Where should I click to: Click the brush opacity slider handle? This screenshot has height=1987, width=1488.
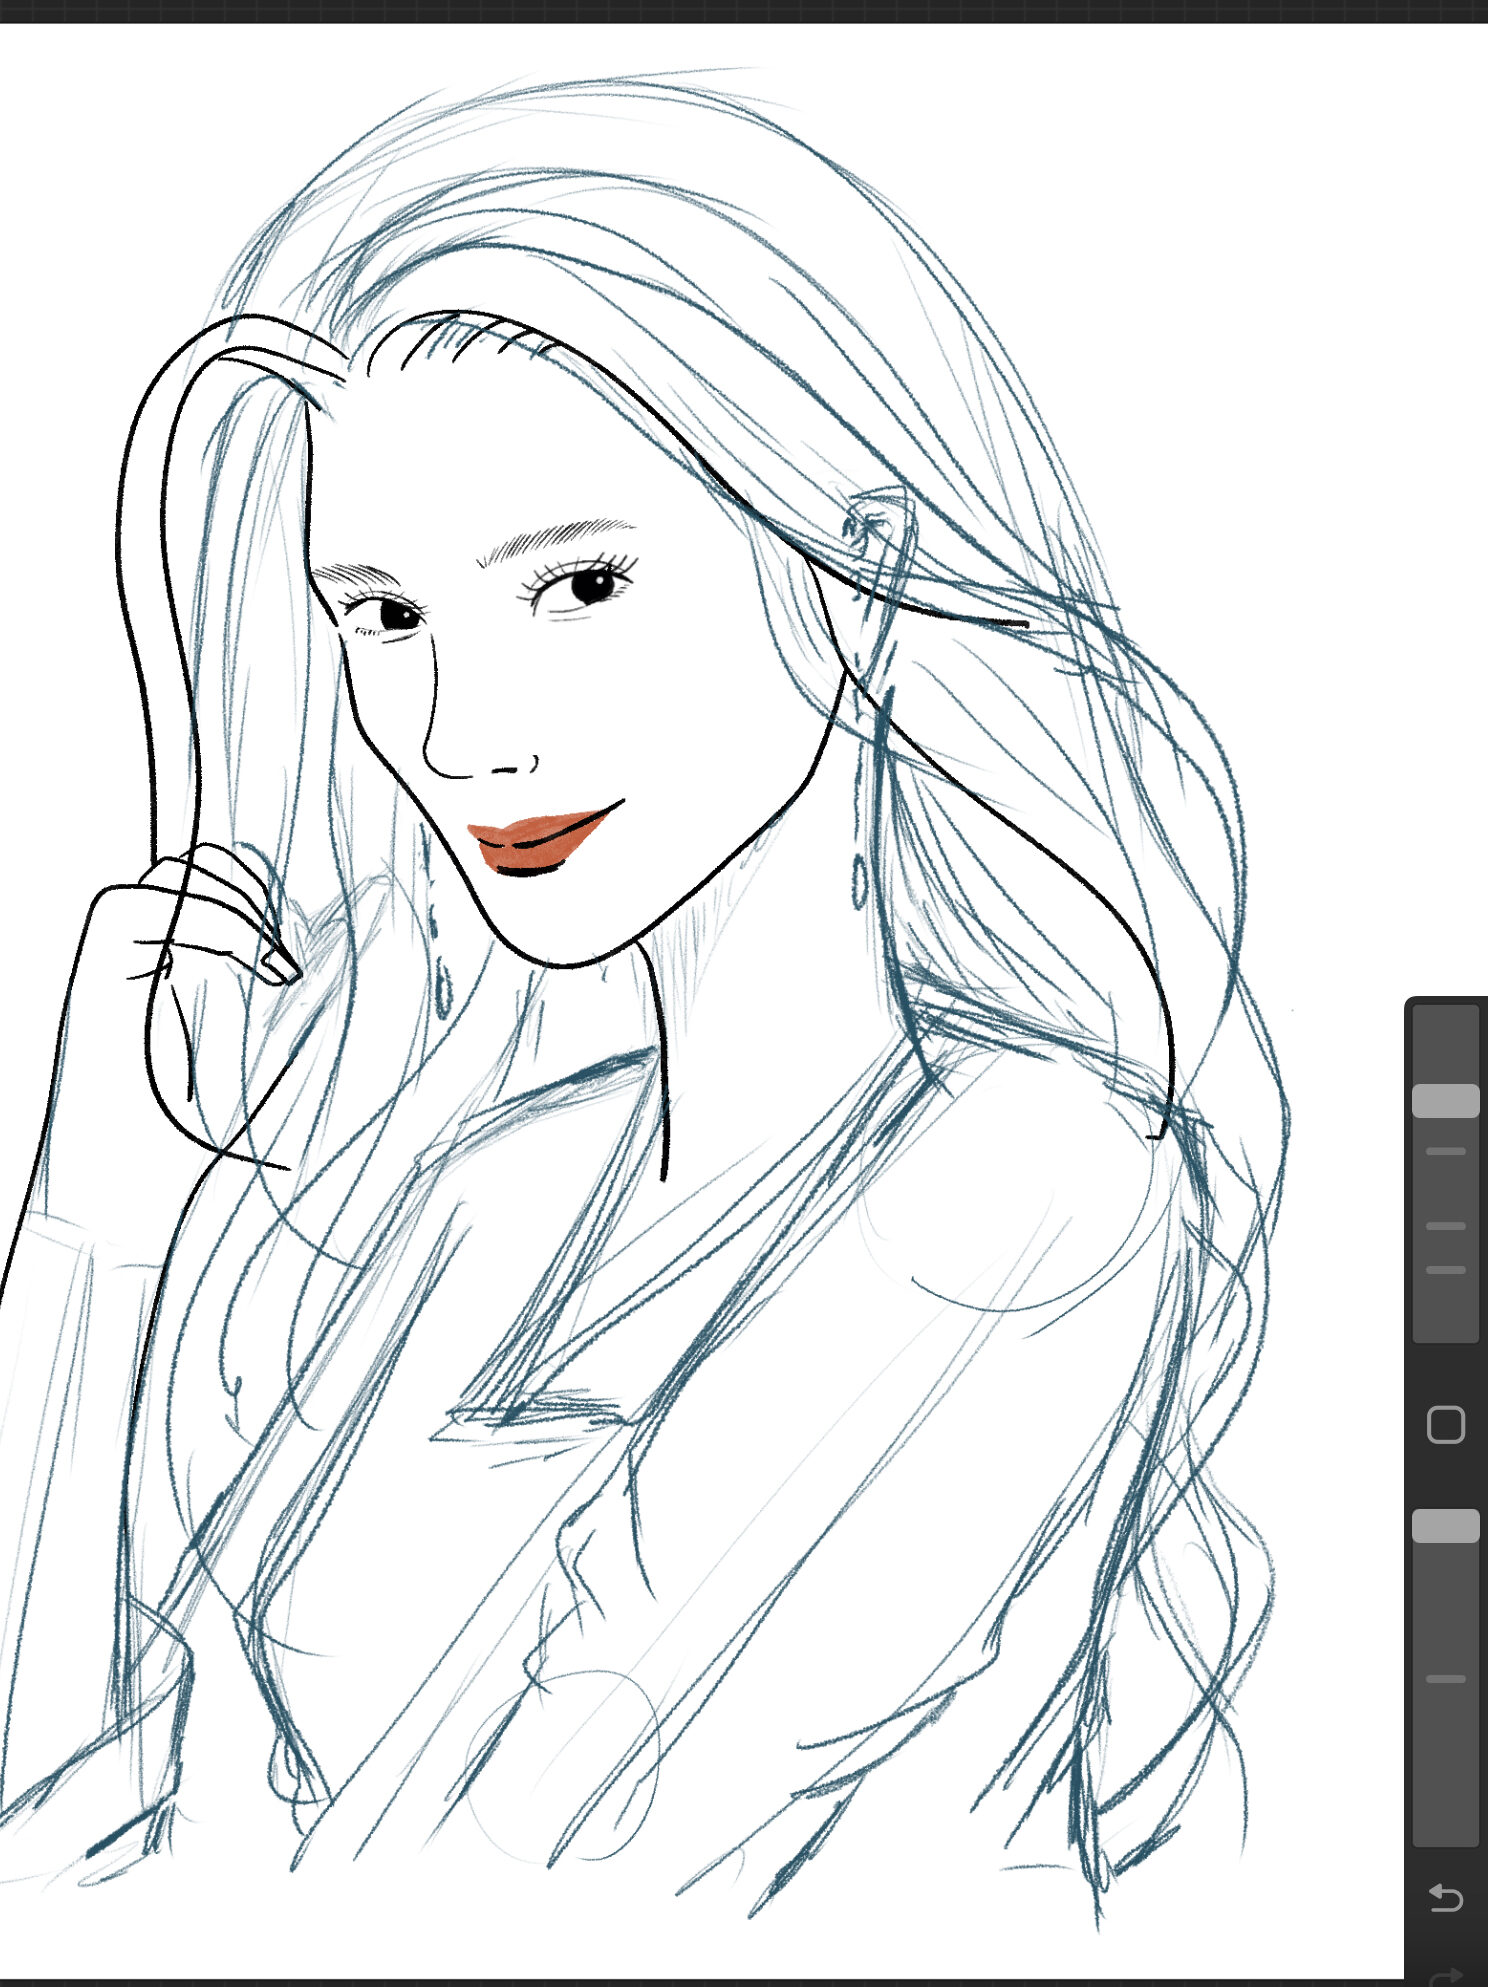coord(1445,1526)
